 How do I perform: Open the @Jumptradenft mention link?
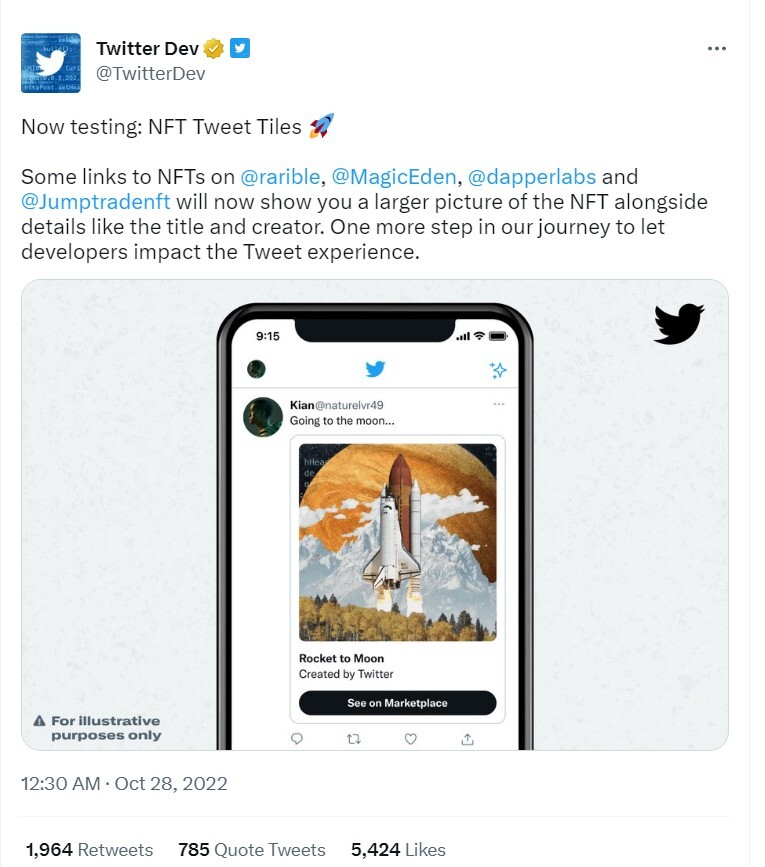pyautogui.click(x=96, y=202)
